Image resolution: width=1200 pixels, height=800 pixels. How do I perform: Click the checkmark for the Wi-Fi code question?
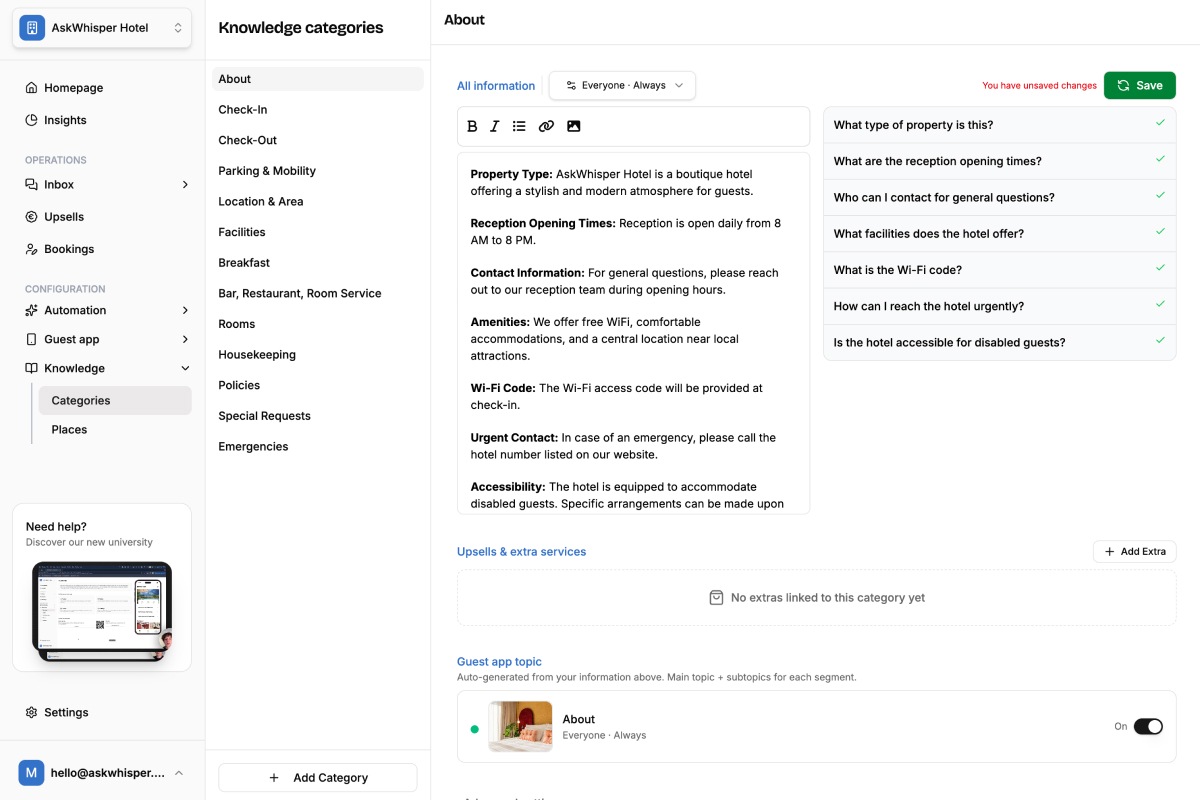click(x=1160, y=268)
